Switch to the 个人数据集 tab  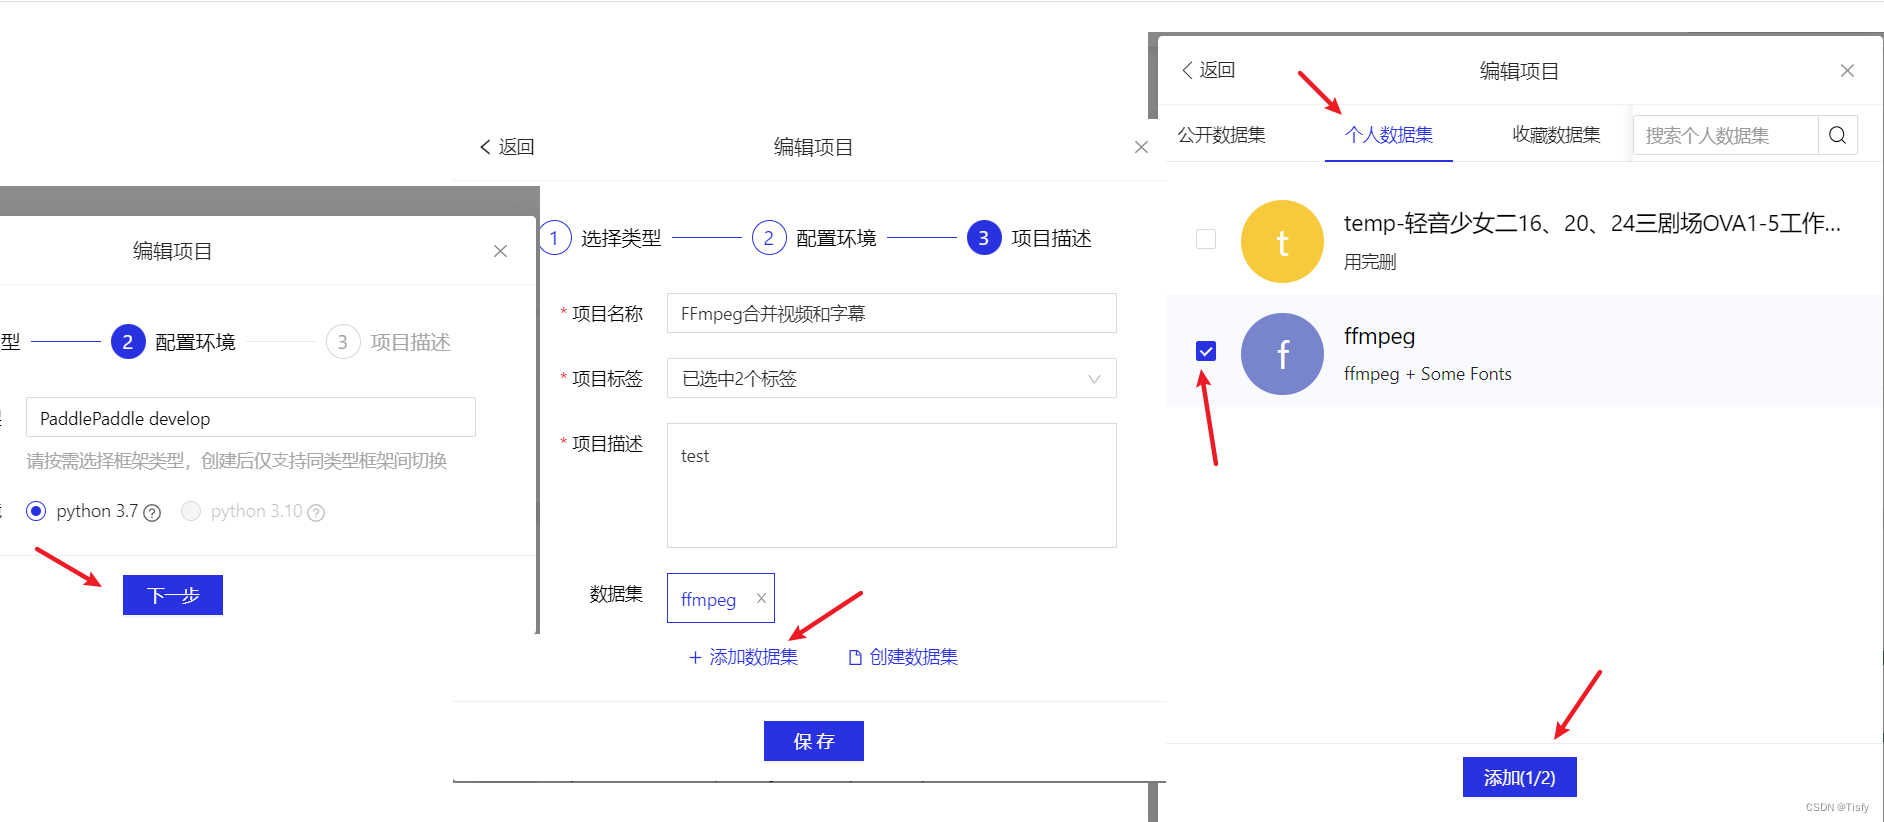click(1388, 135)
